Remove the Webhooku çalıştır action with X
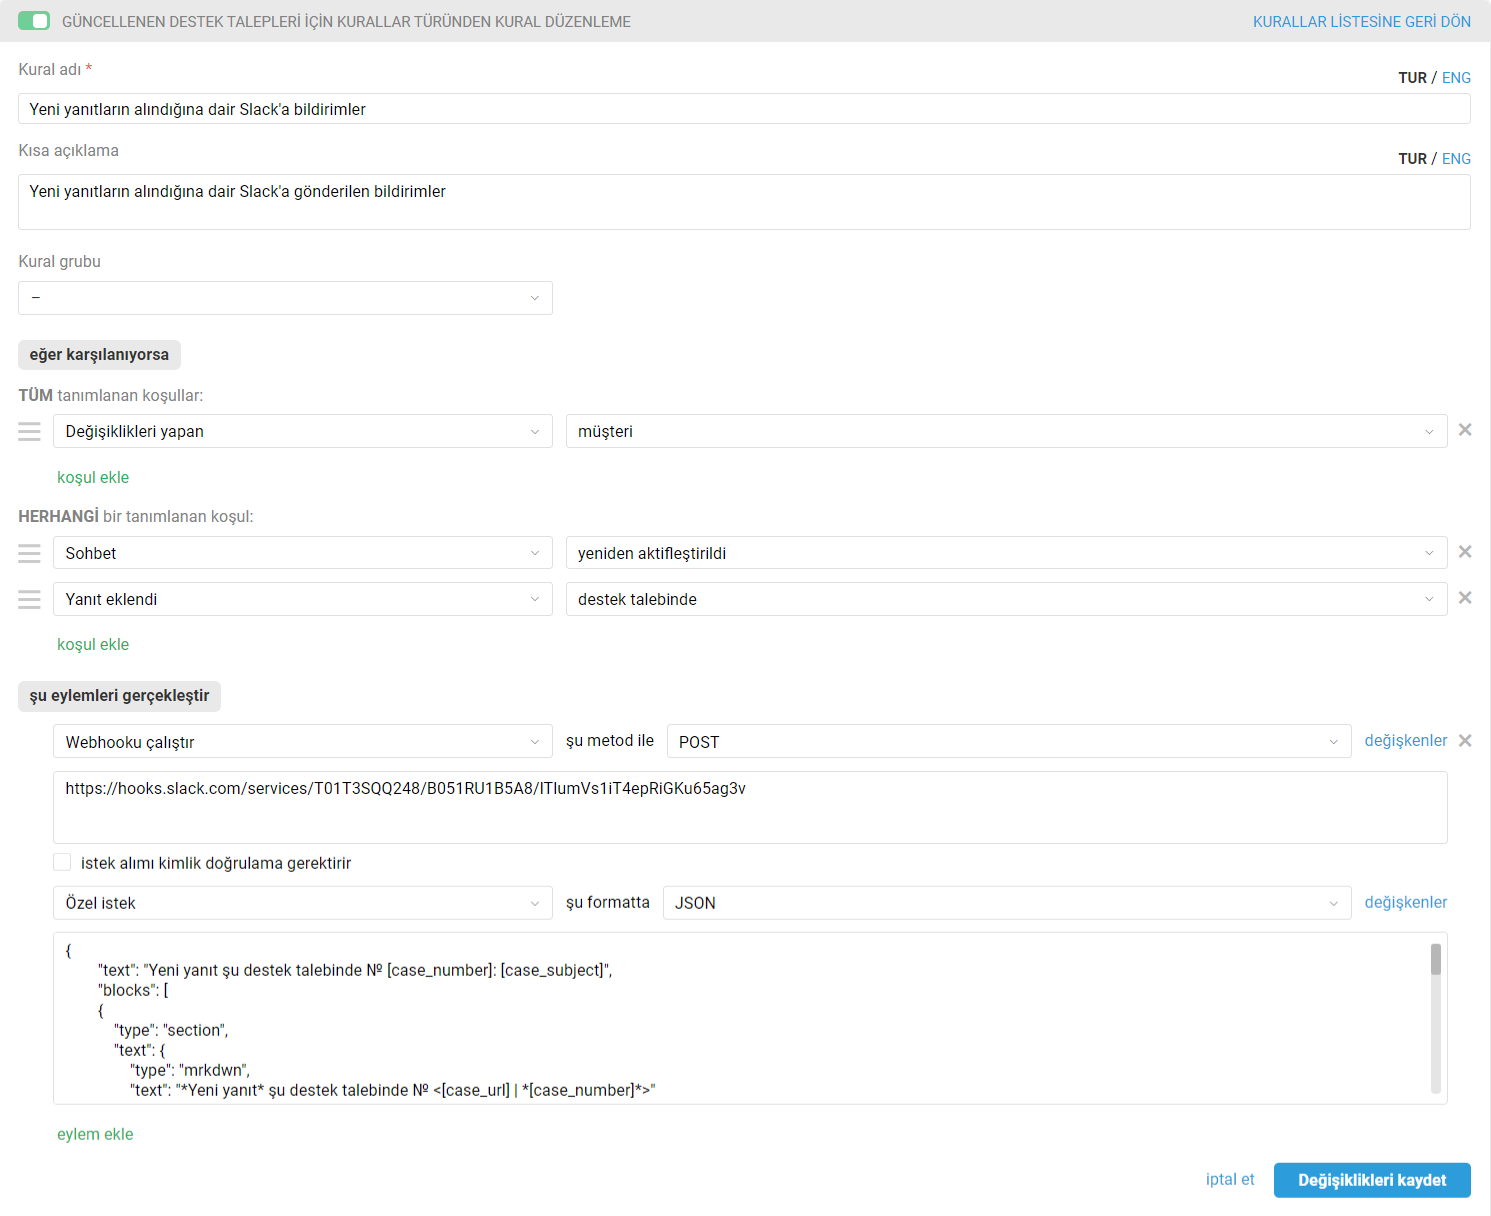This screenshot has width=1491, height=1216. [x=1465, y=741]
